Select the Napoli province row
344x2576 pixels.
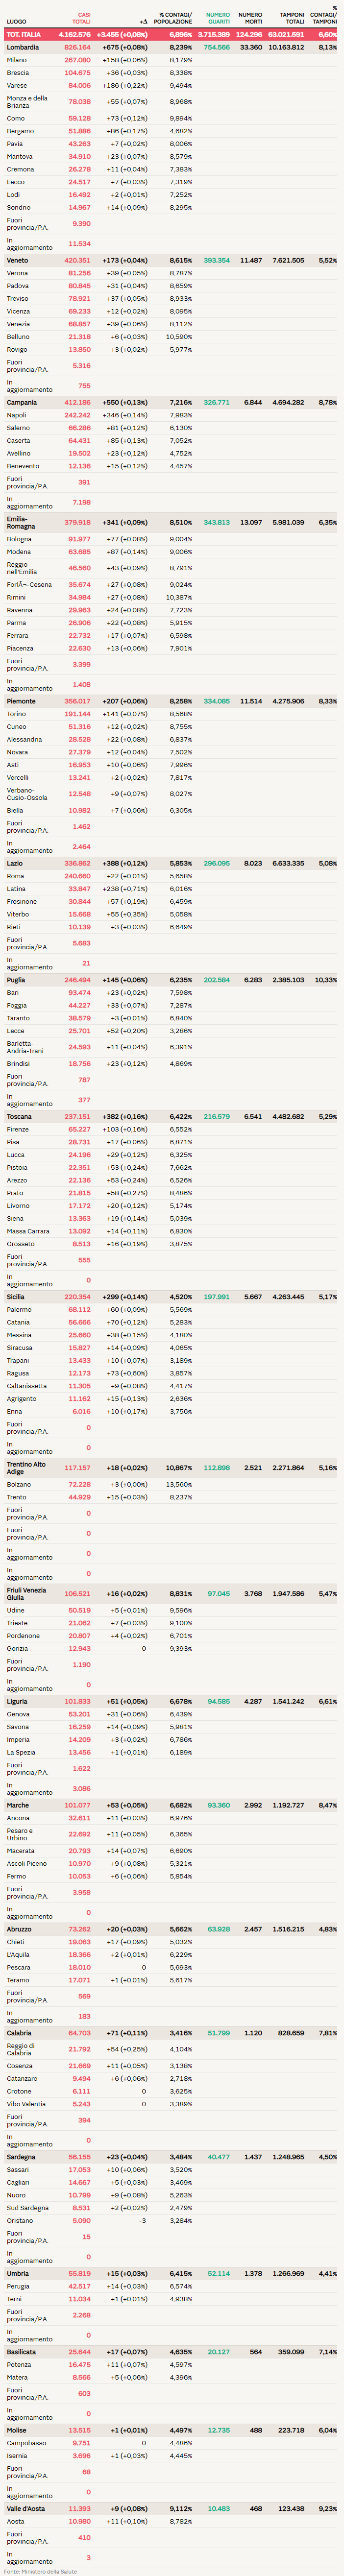coord(17,415)
